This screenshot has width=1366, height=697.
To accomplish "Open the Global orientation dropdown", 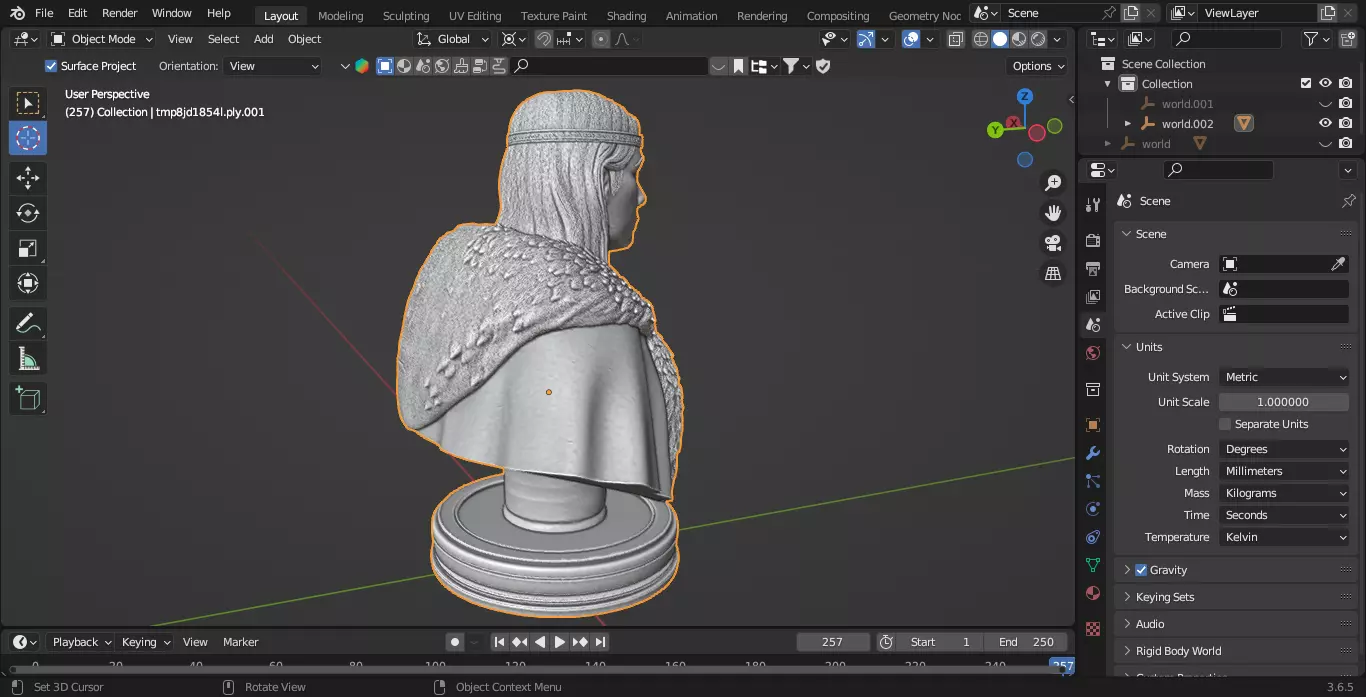I will pos(453,39).
